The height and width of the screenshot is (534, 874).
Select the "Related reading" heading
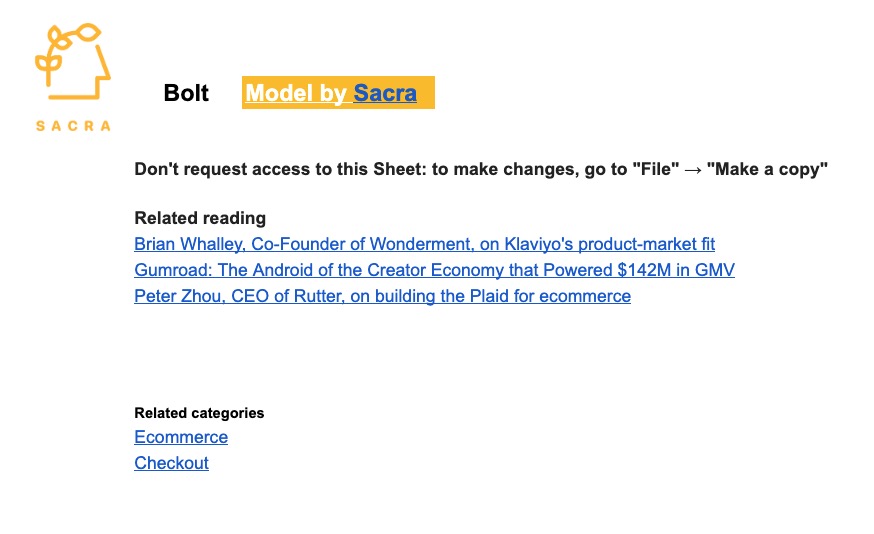click(200, 218)
